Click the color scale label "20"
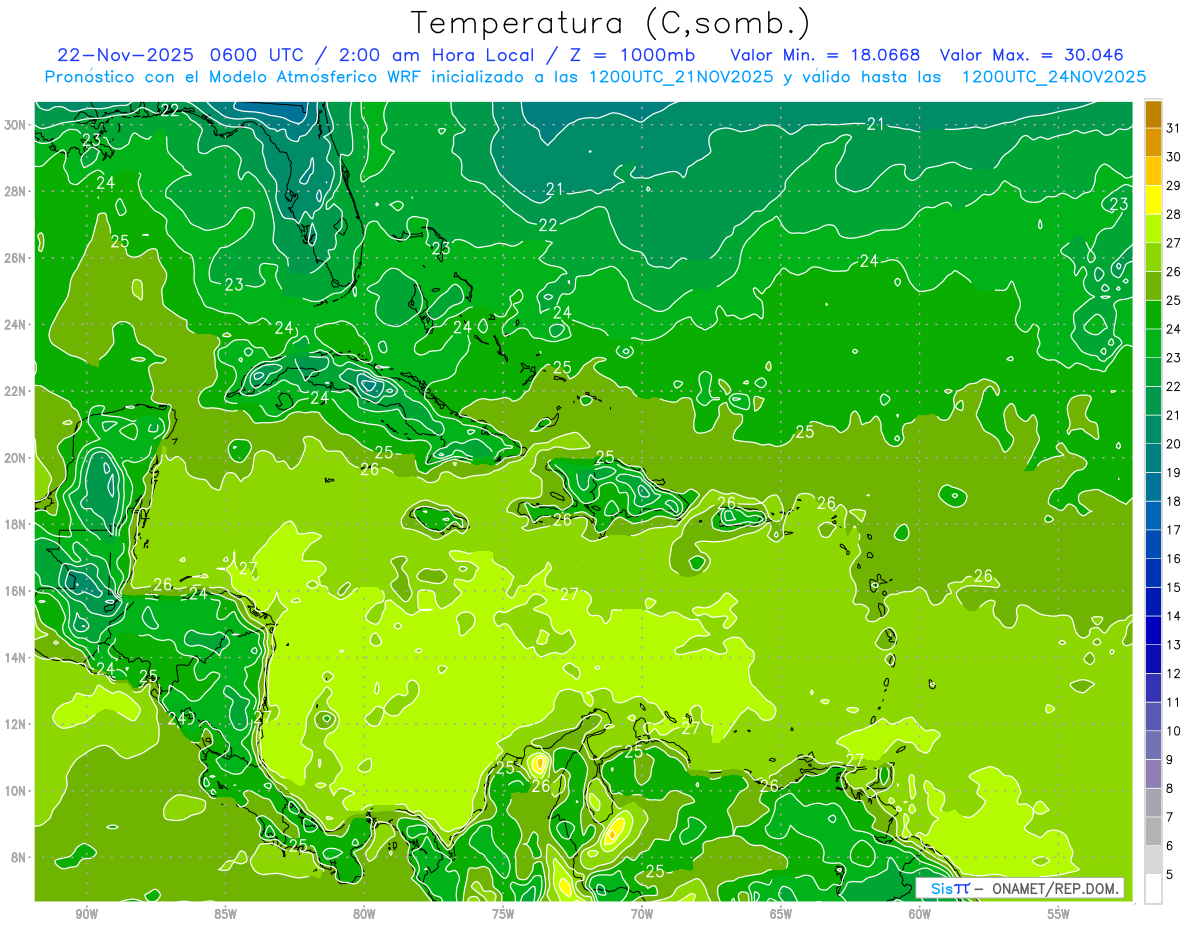Screen dimensions: 1200x927 (x=1174, y=444)
